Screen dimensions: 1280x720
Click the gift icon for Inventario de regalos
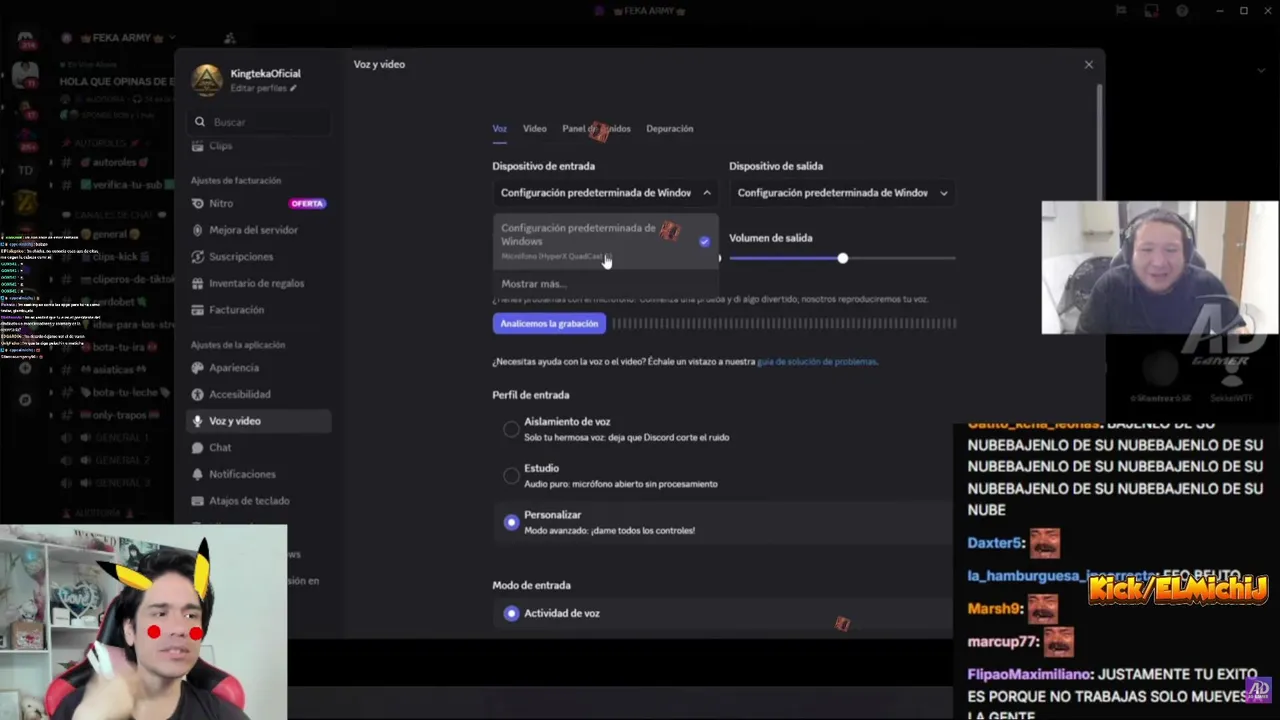tap(198, 283)
